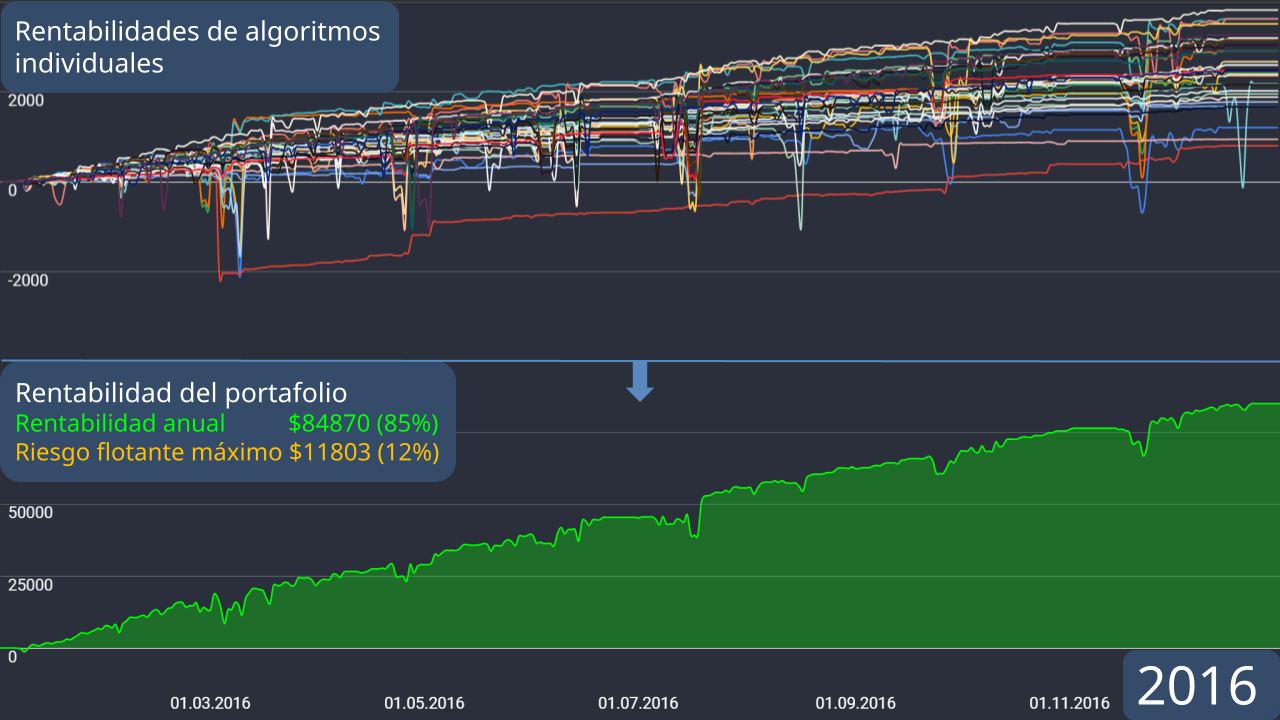Click the '50000' portfolio axis label
The image size is (1280, 720).
tap(30, 512)
